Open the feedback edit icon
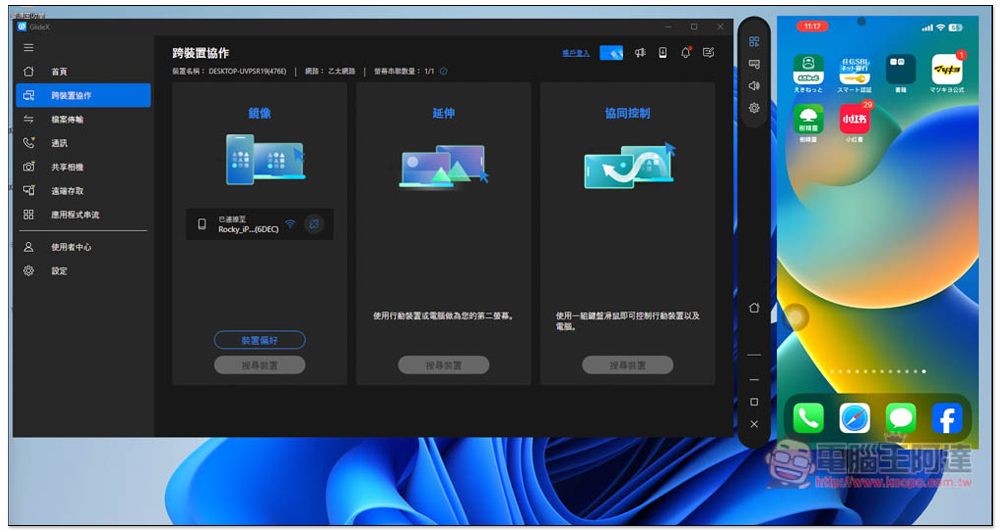Image resolution: width=1000 pixels, height=532 pixels. (709, 53)
